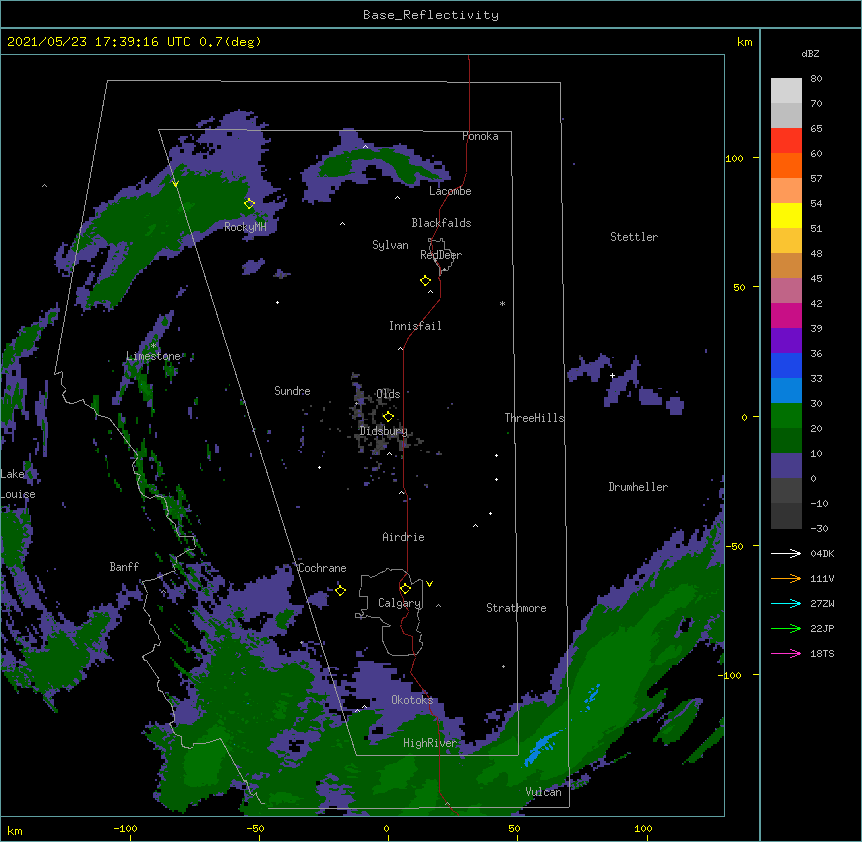Image resolution: width=862 pixels, height=842 pixels.
Task: Pick the magenta 39-42 dBZ swatch
Action: (786, 315)
